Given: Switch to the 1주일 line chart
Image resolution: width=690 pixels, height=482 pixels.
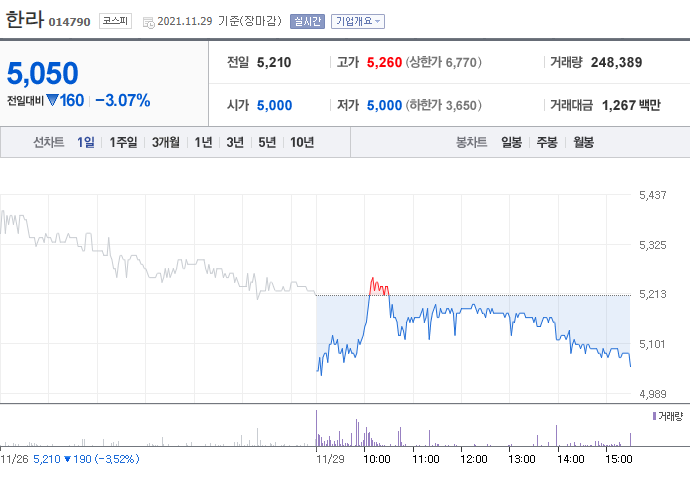Looking at the screenshot, I should (x=123, y=142).
